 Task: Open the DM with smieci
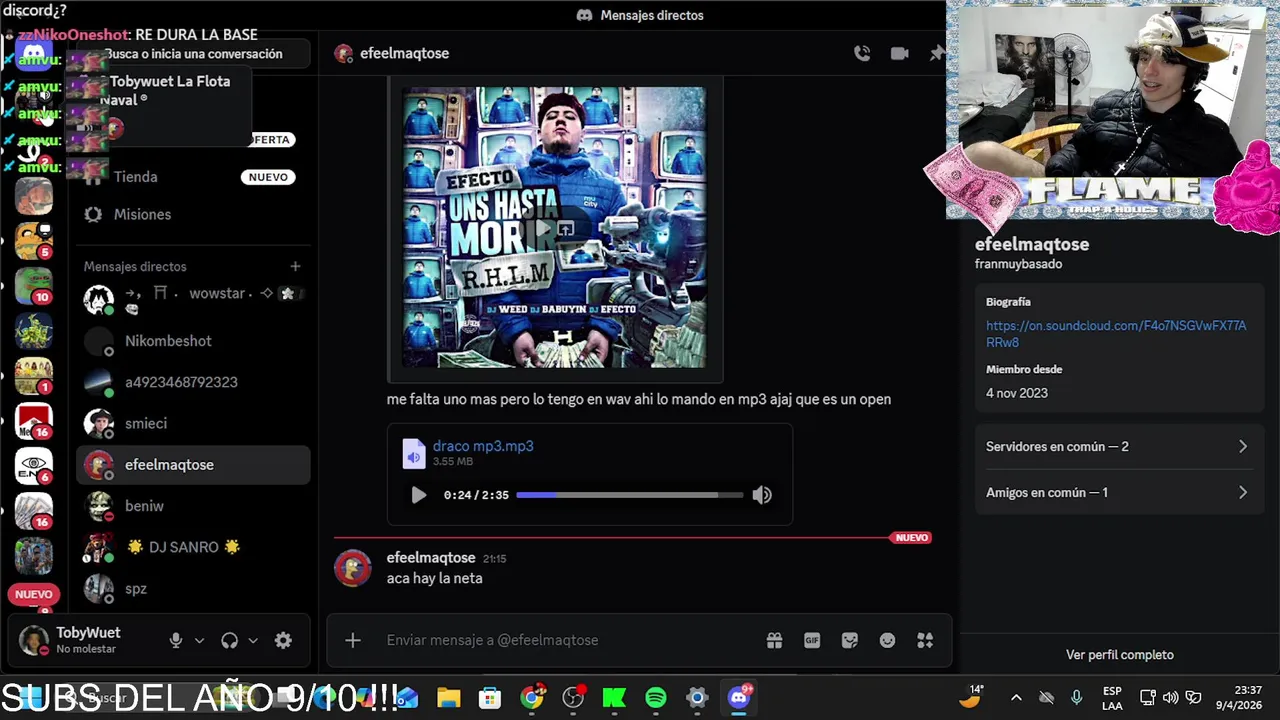193,423
